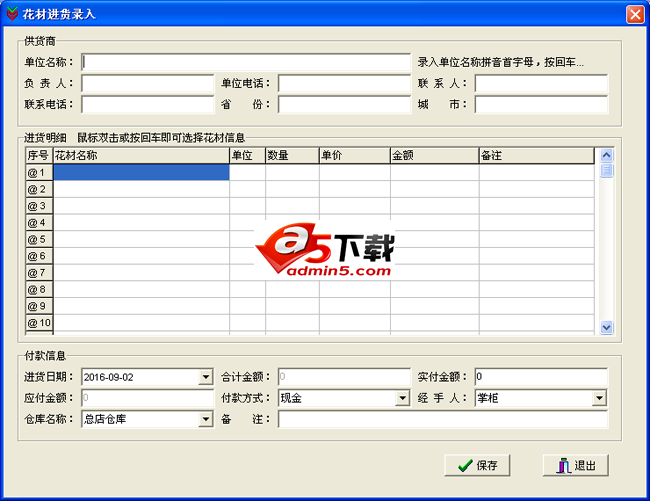Expand the 仓库名称 dropdown showing 总店仓库
This screenshot has height=501, width=650.
[206, 419]
